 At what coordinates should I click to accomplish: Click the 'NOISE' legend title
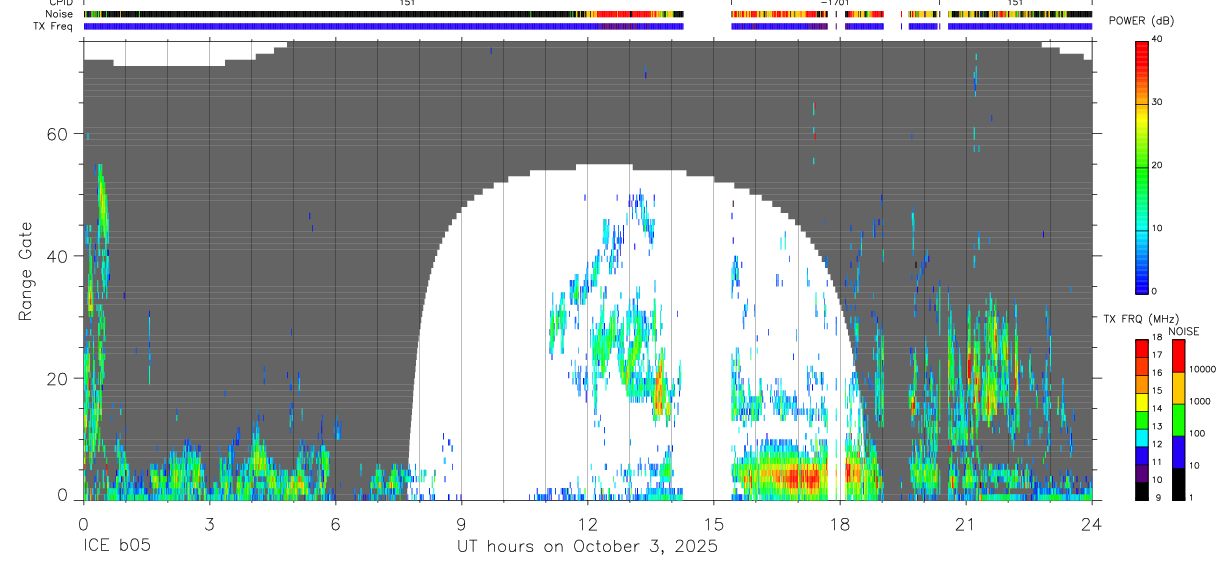[x=1184, y=331]
